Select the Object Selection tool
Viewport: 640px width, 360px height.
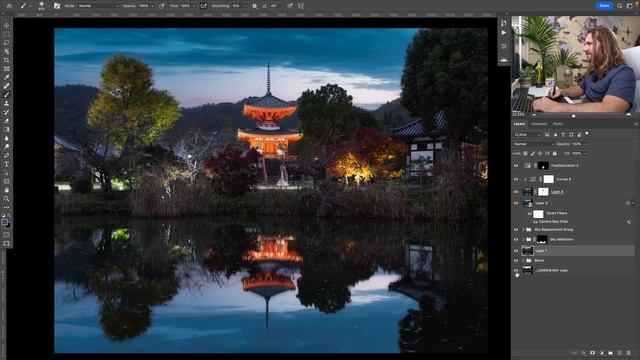(7, 51)
